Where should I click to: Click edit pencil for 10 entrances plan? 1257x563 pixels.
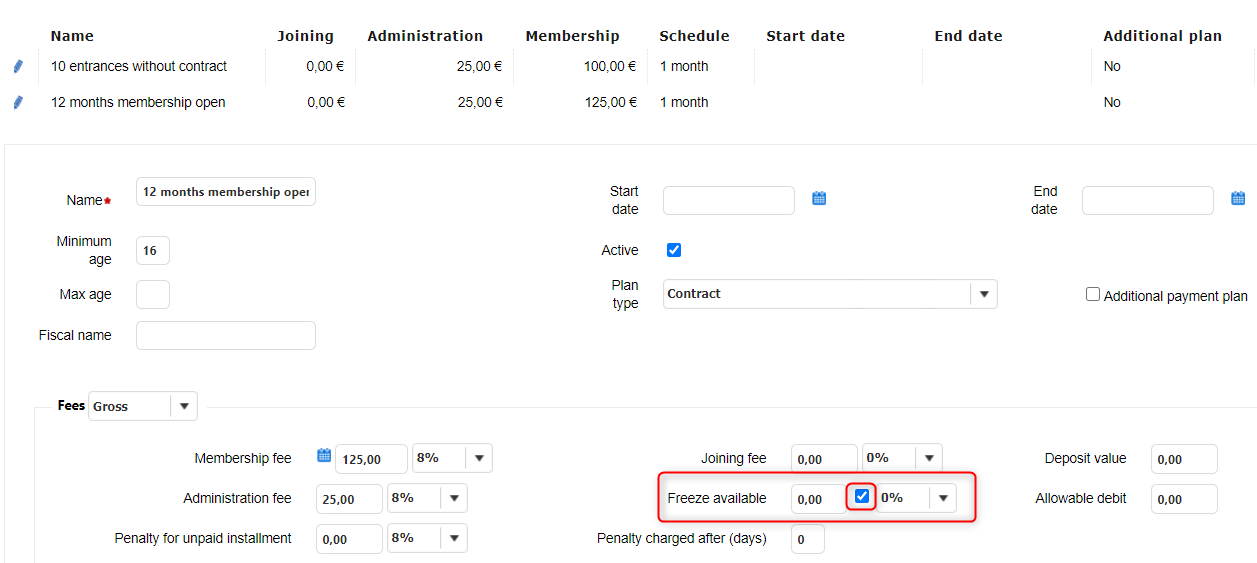tap(17, 66)
